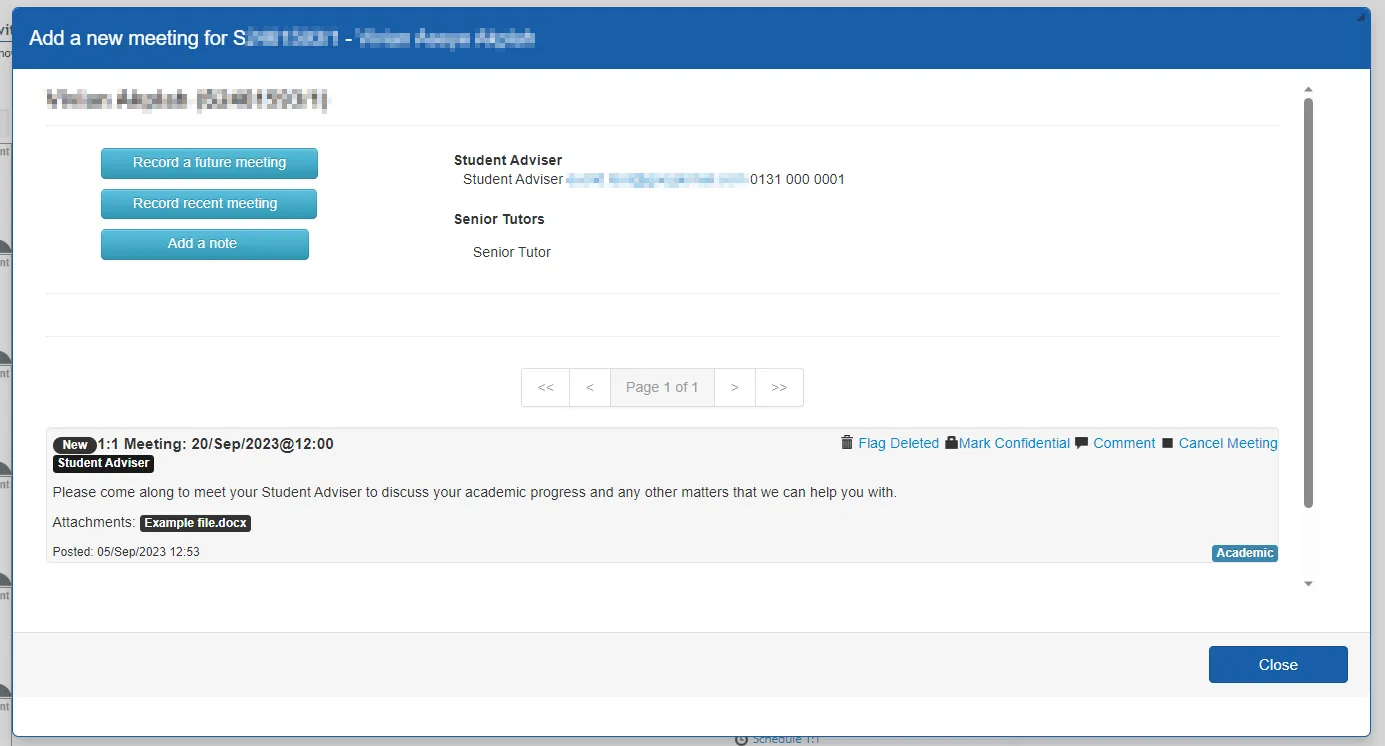Screen dimensions: 1385x746
Task: Click the Academic category tag
Action: [1244, 552]
